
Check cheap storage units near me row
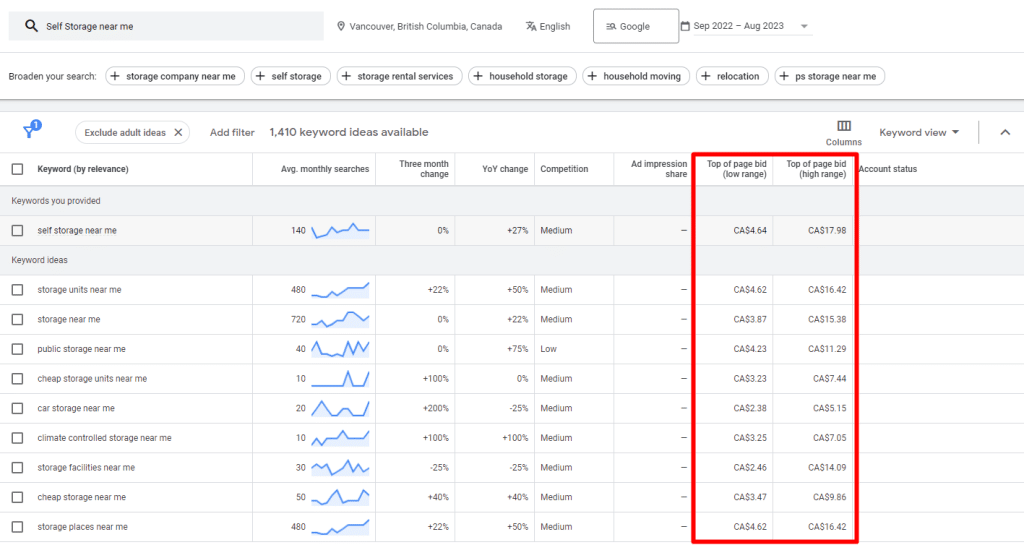coord(18,379)
